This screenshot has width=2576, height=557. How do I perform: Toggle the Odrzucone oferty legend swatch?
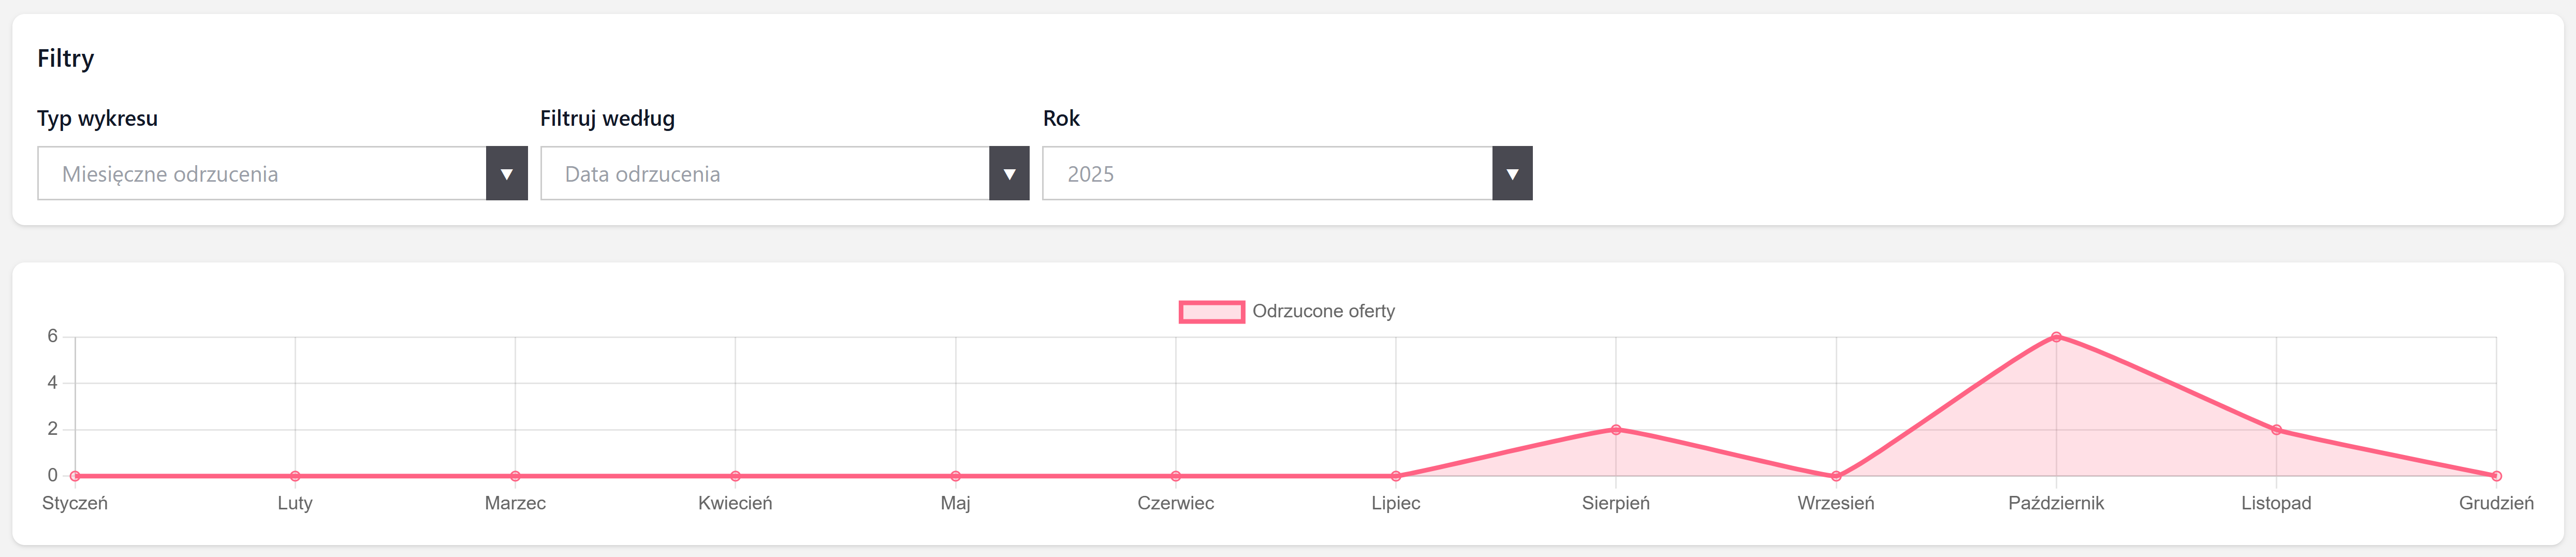(1211, 312)
